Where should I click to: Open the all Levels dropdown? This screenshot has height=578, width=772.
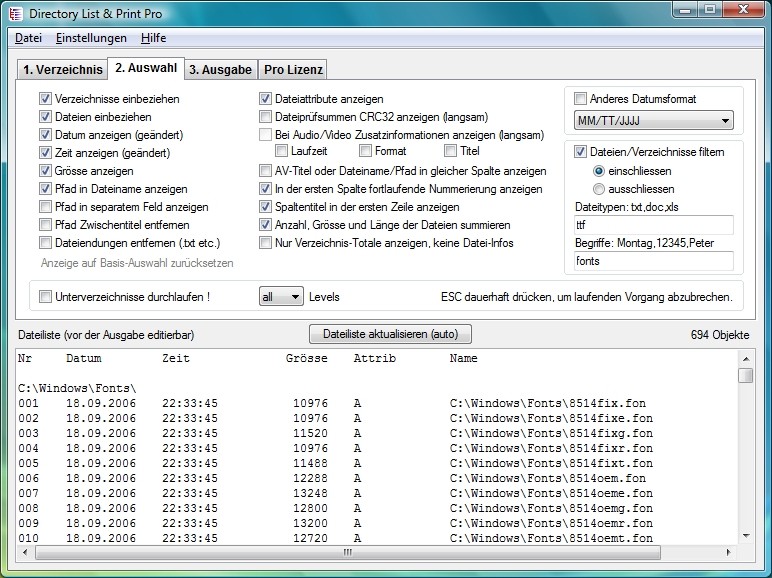(281, 297)
